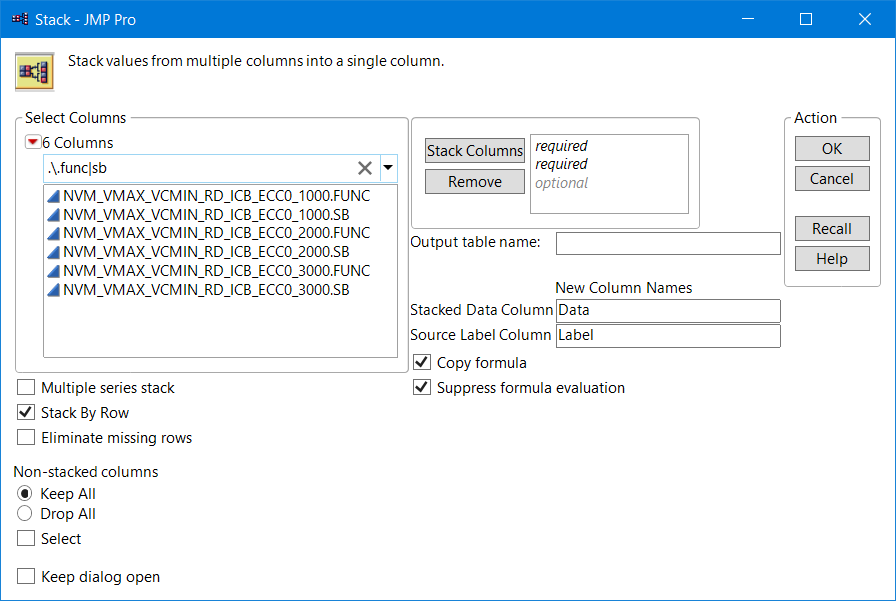Toggle Eliminate missing rows checkbox
The image size is (896, 601).
(26, 438)
